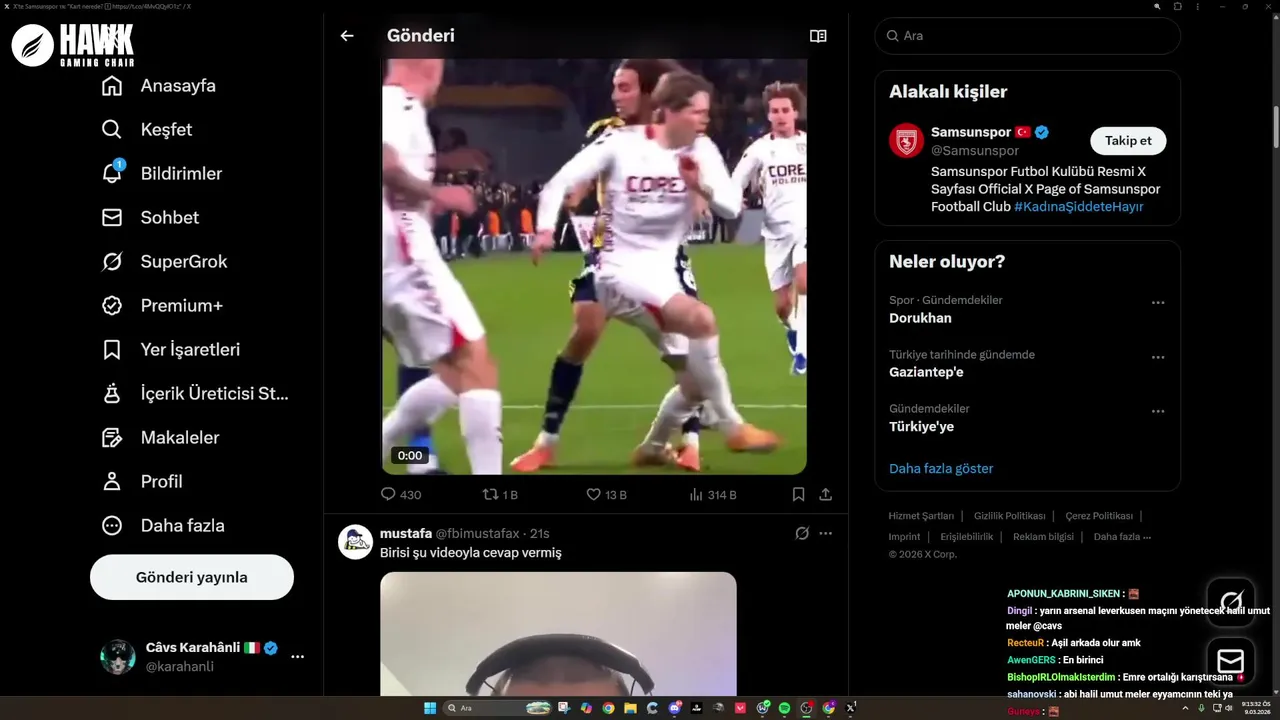Image resolution: width=1280 pixels, height=720 pixels.
Task: Open #KadınaŞiddeteHayır hashtag
Action: coord(1079,206)
